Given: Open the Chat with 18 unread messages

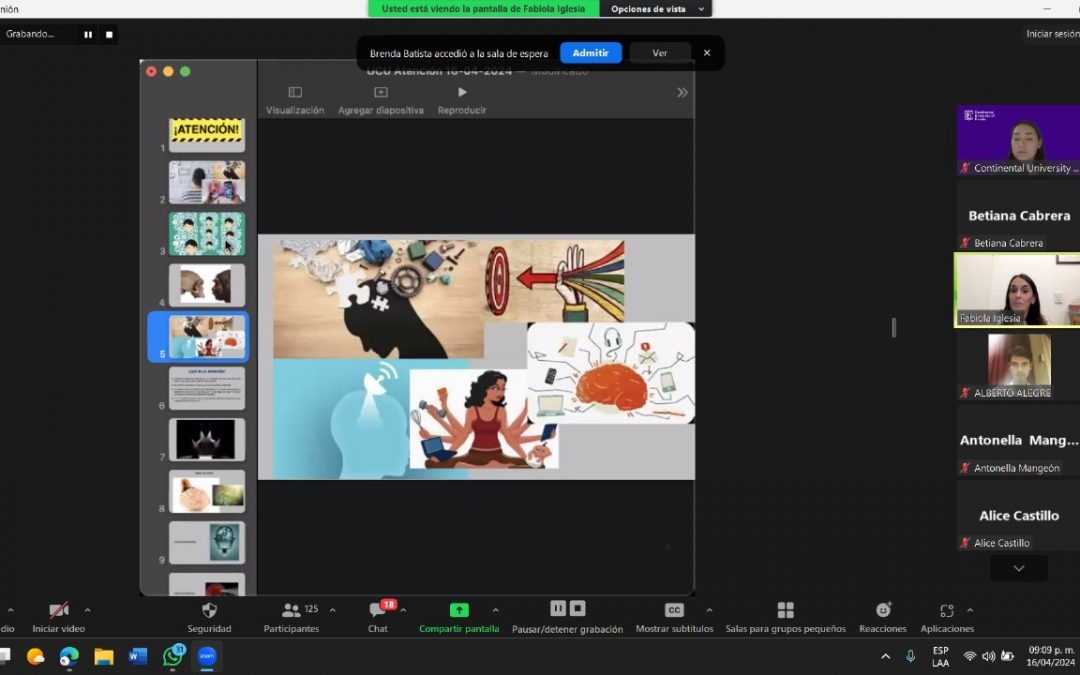Looking at the screenshot, I should (377, 611).
